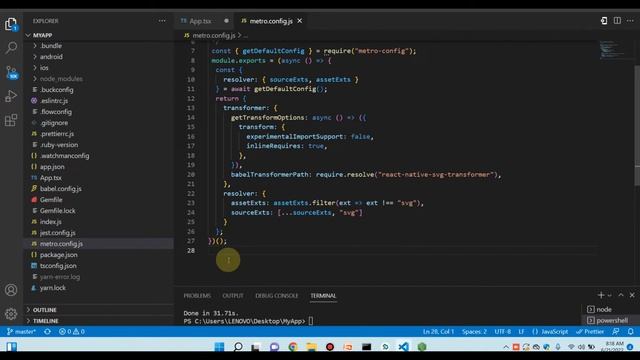The image size is (640, 360).
Task: Expand the OUTLINE section
Action: pos(44,310)
